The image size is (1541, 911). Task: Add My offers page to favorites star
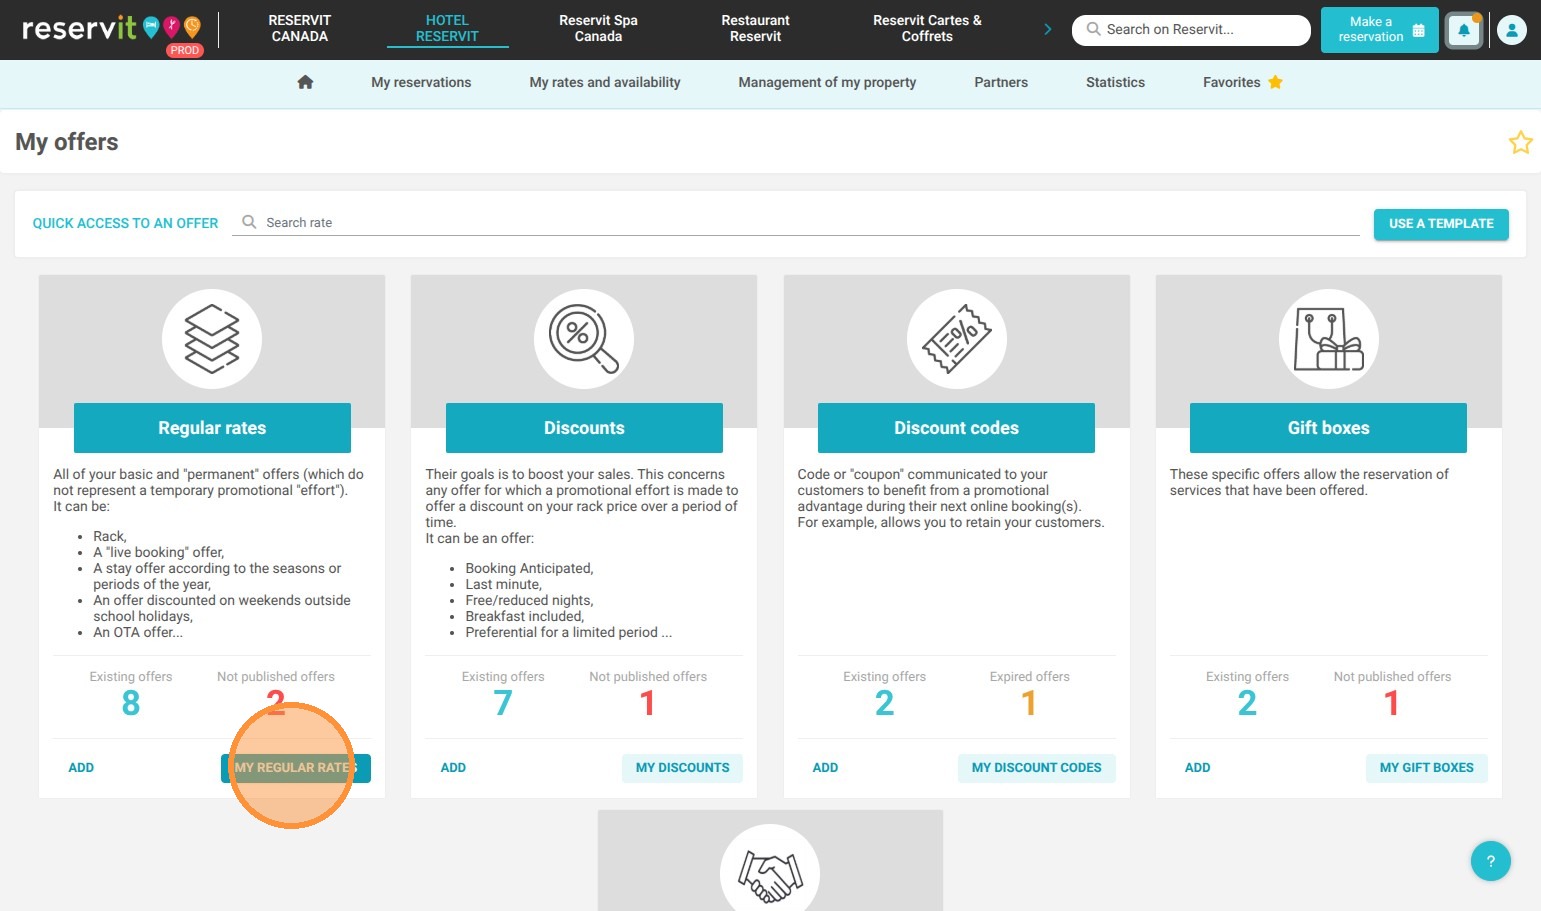(1520, 142)
